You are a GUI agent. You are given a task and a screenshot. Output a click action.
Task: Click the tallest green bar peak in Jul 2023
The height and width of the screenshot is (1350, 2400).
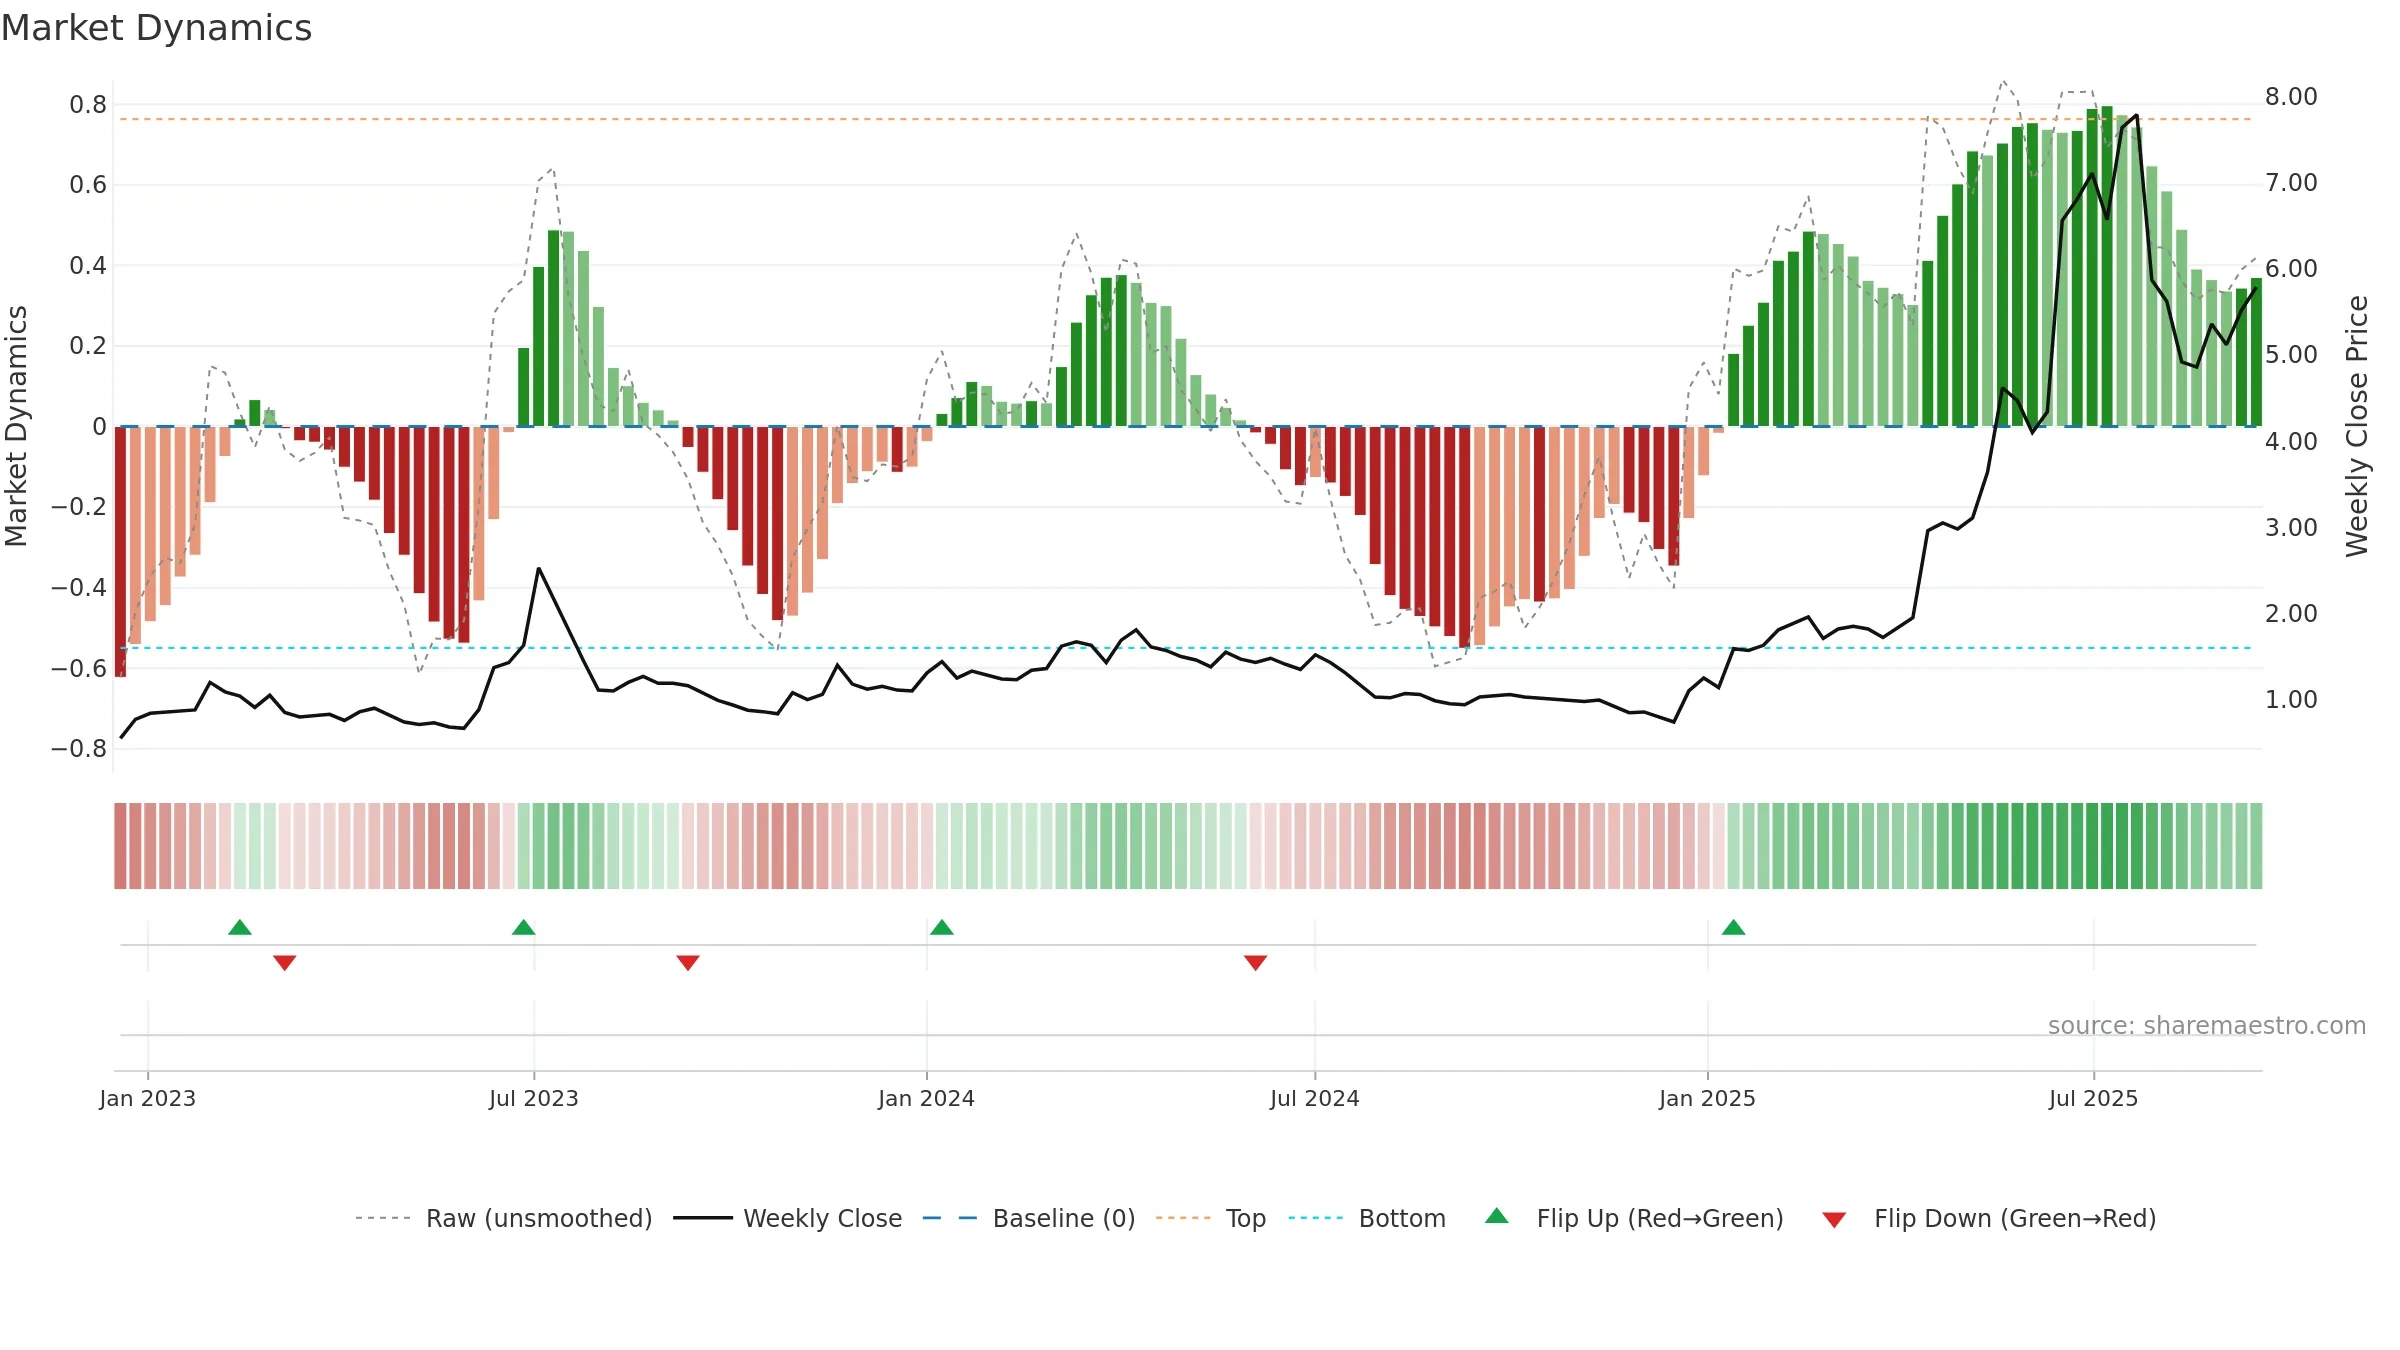pos(553,328)
